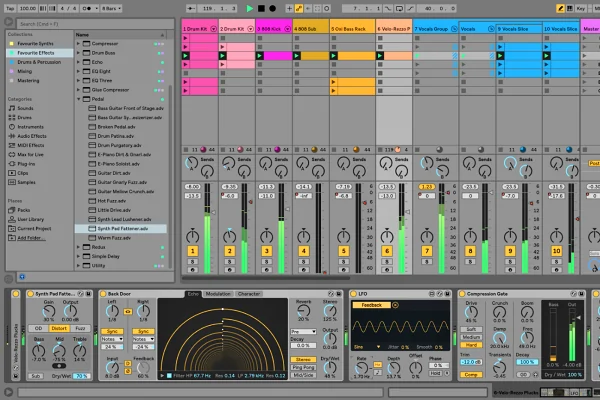Viewport: 600px width, 400px height.
Task: Expand the Echo folder
Action: pyautogui.click(x=78, y=62)
